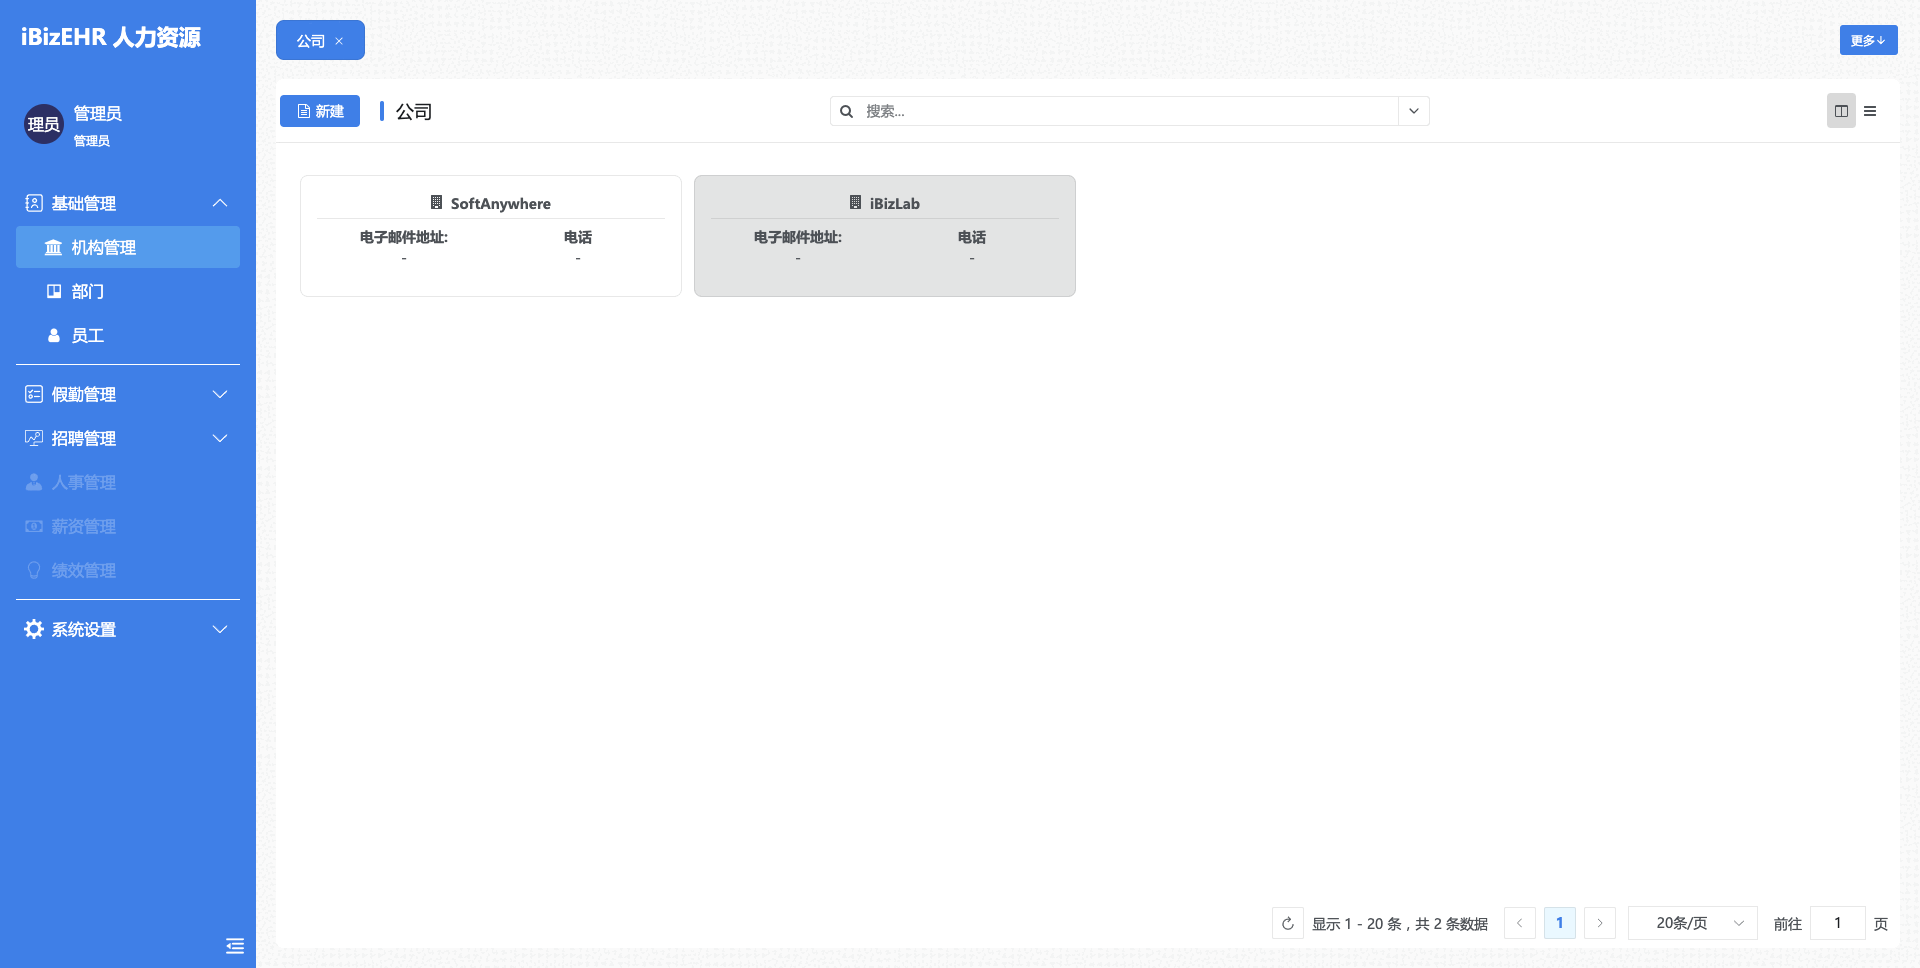The image size is (1920, 968).
Task: Open 部门 in the sidebar
Action: (88, 291)
